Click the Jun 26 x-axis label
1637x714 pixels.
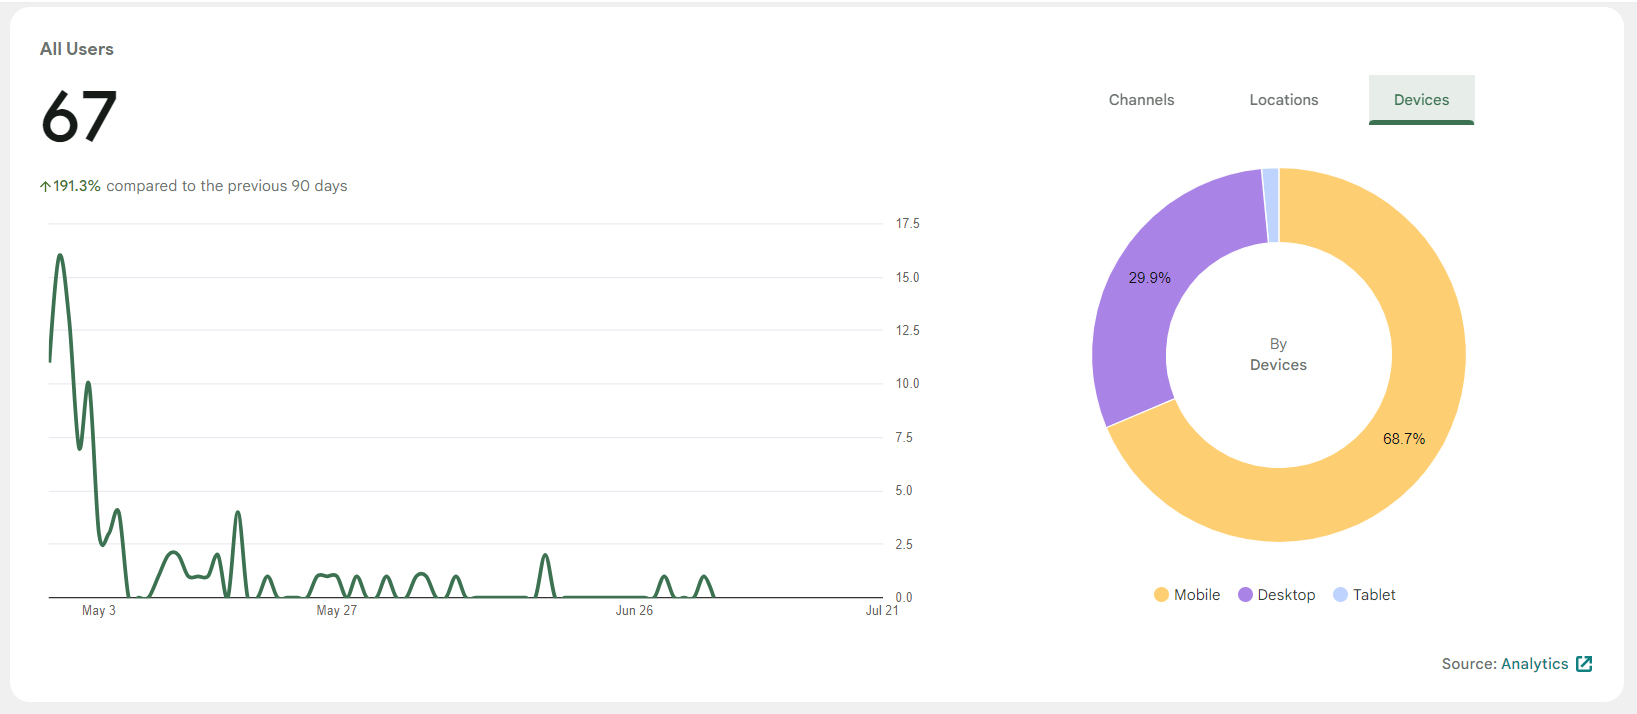(x=634, y=610)
